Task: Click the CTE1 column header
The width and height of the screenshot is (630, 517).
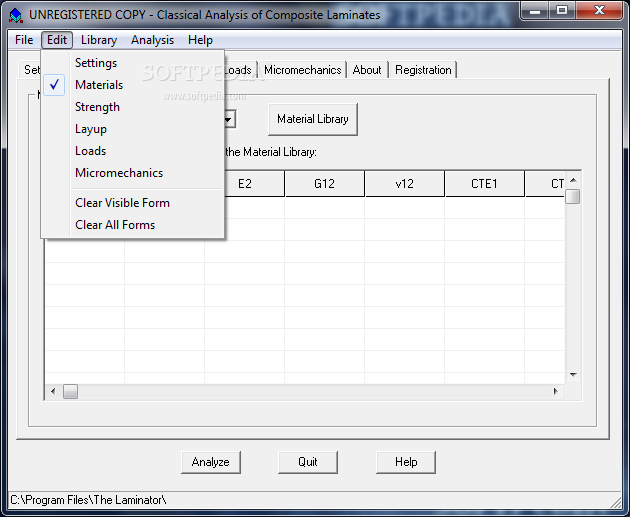Action: click(x=484, y=184)
